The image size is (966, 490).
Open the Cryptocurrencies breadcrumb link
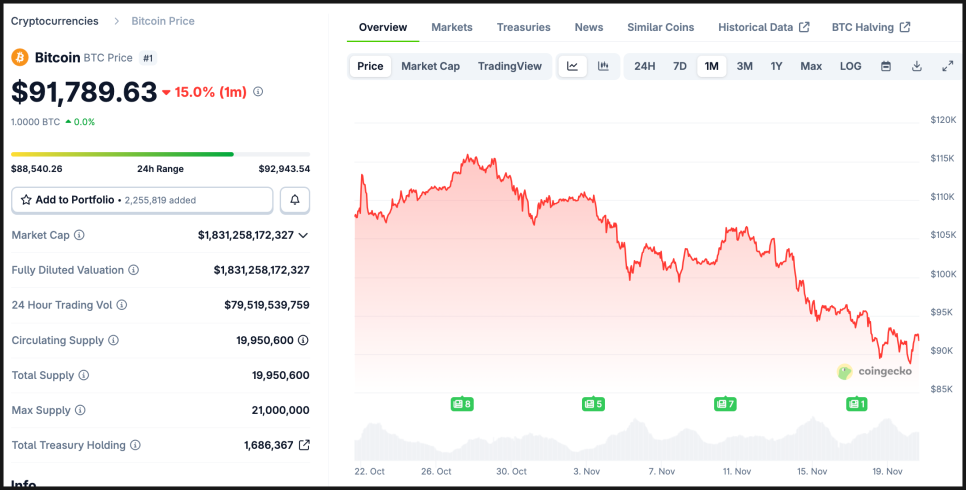coord(55,21)
